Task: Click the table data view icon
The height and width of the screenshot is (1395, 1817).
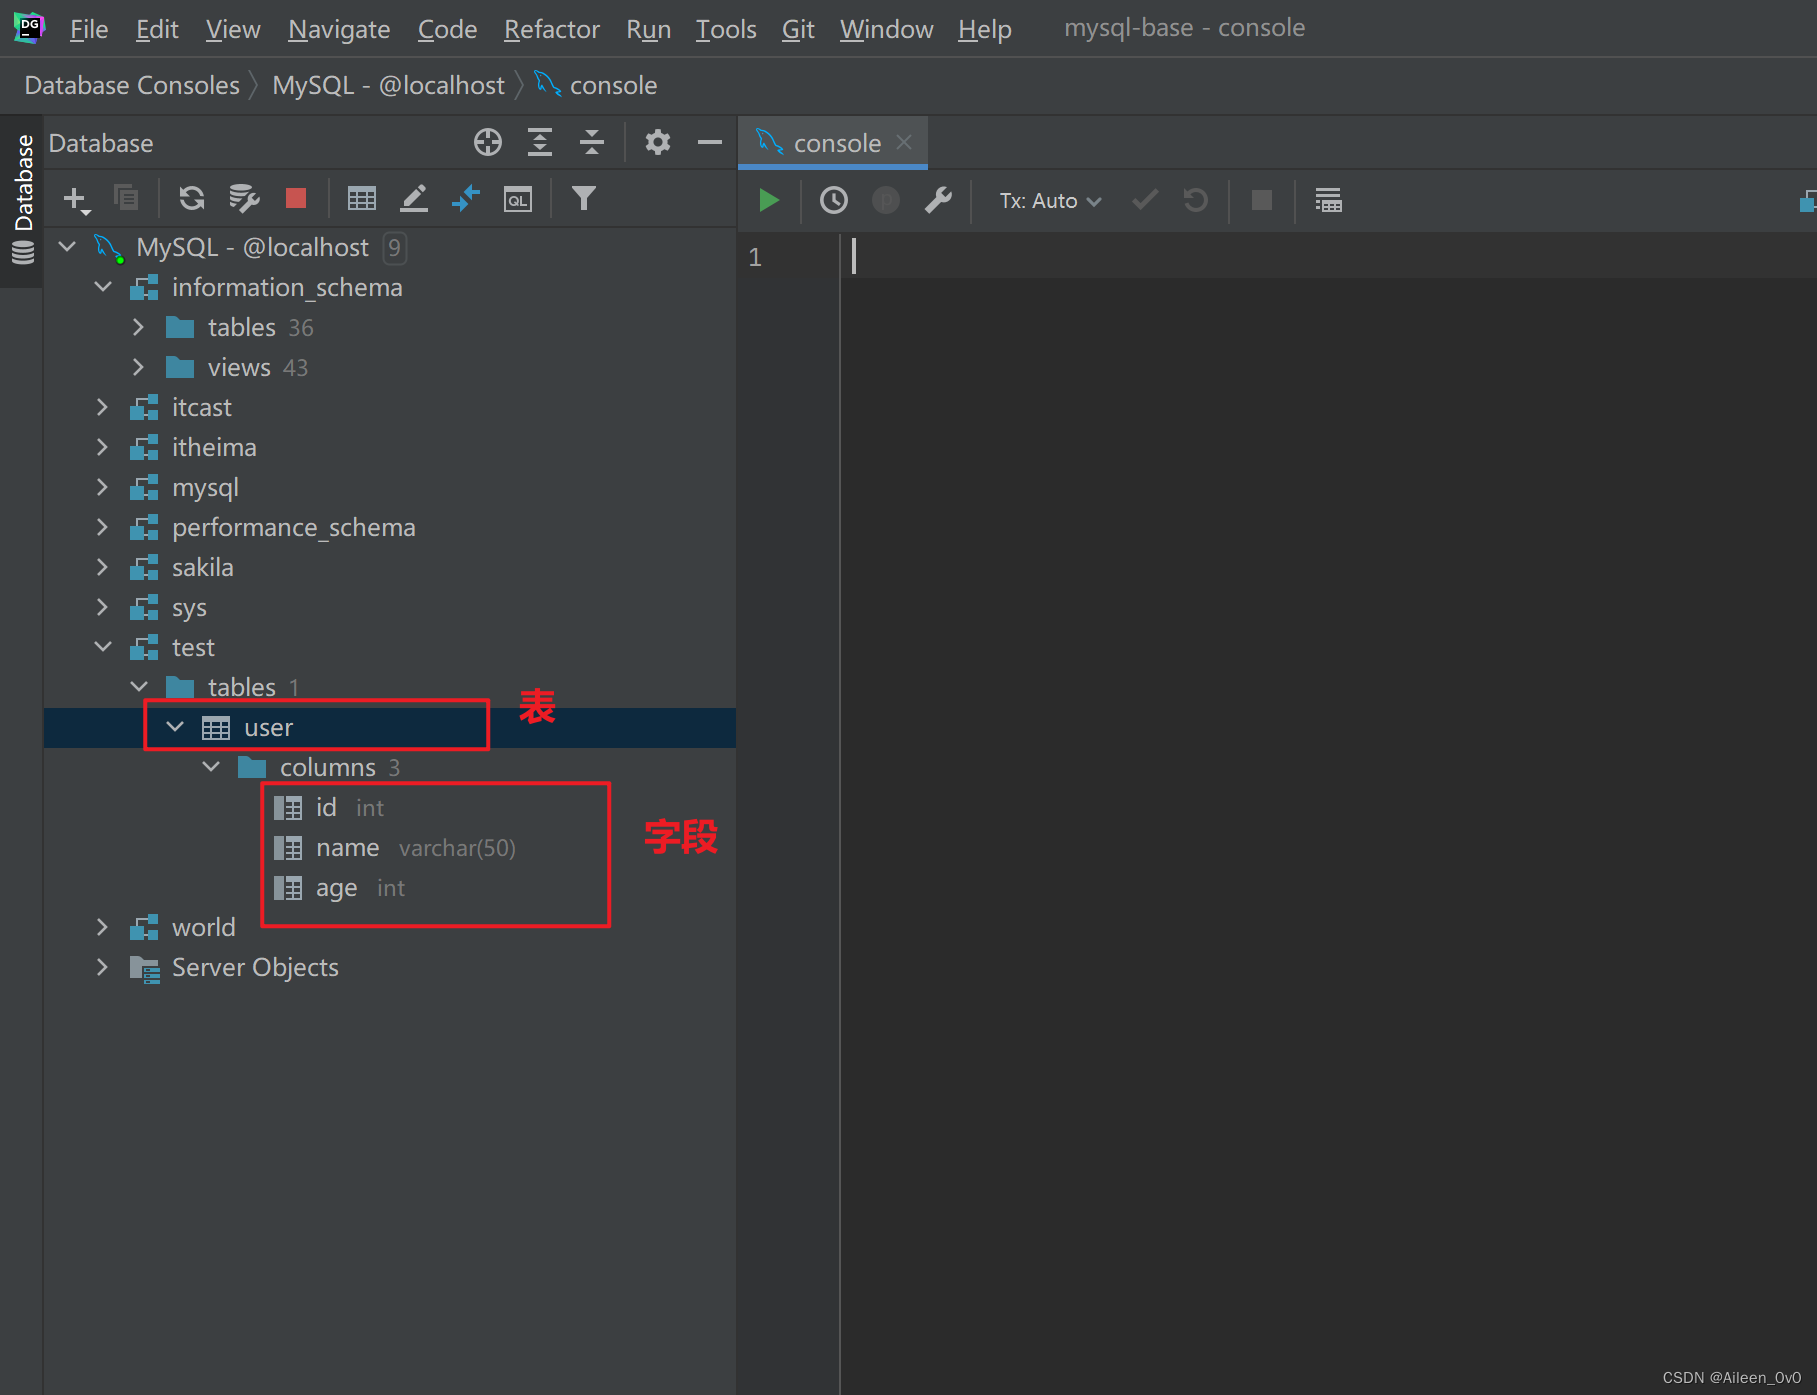Action: [x=361, y=198]
